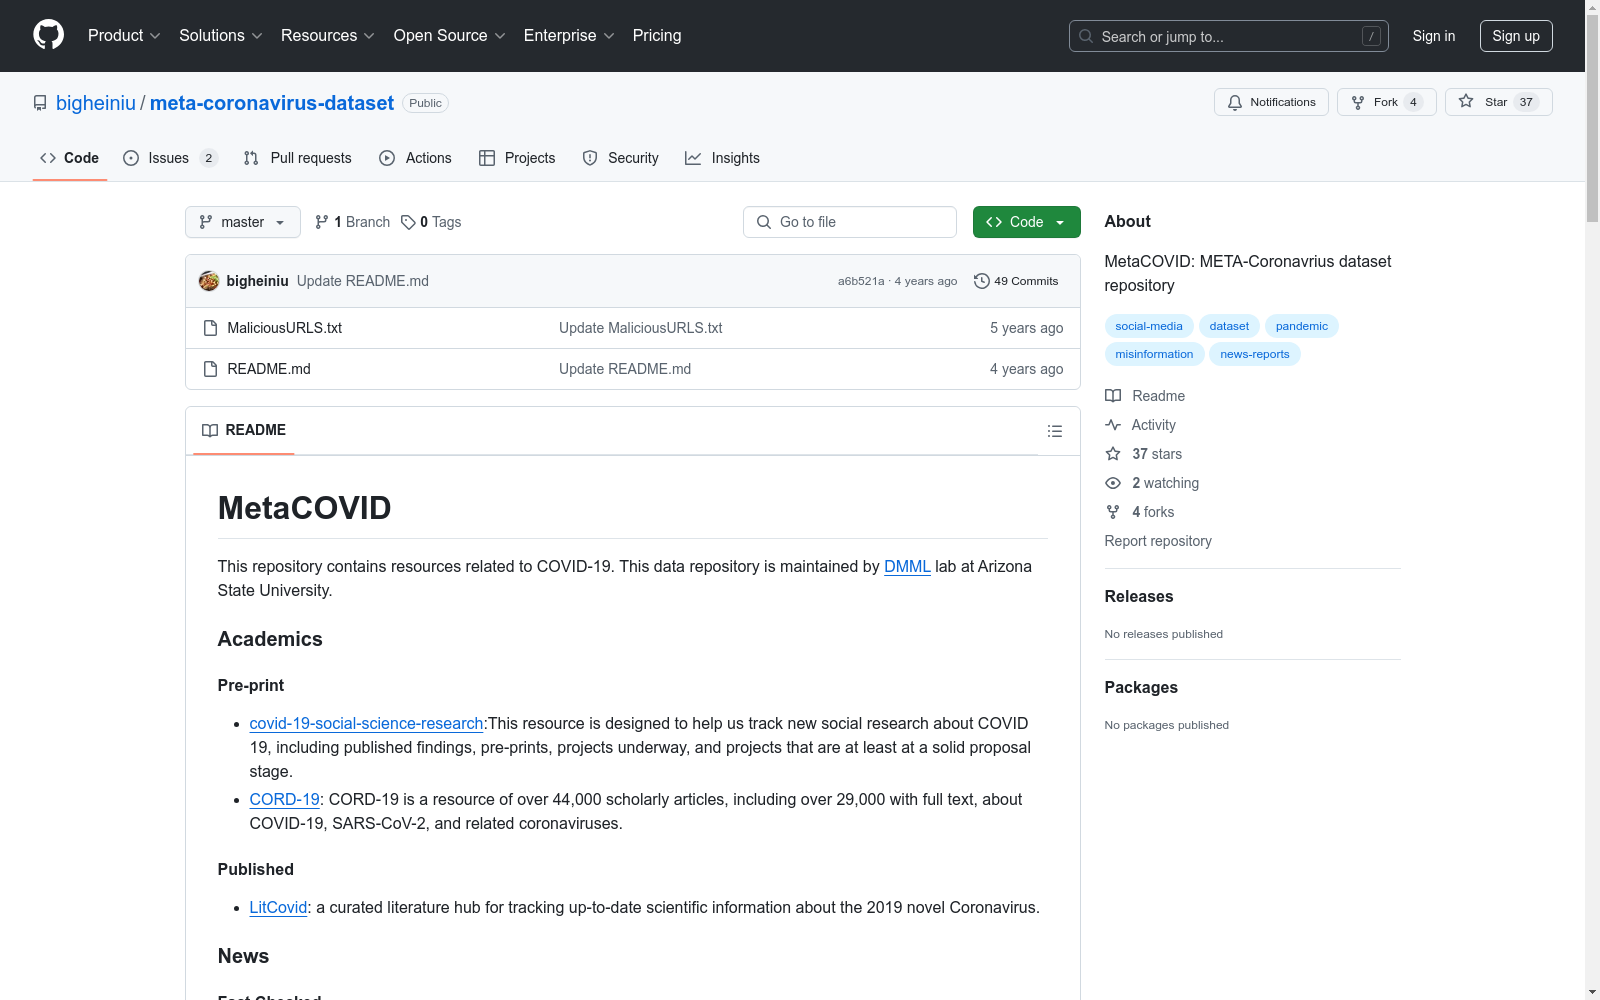
Task: Open the Pull requests tab
Action: (x=298, y=158)
